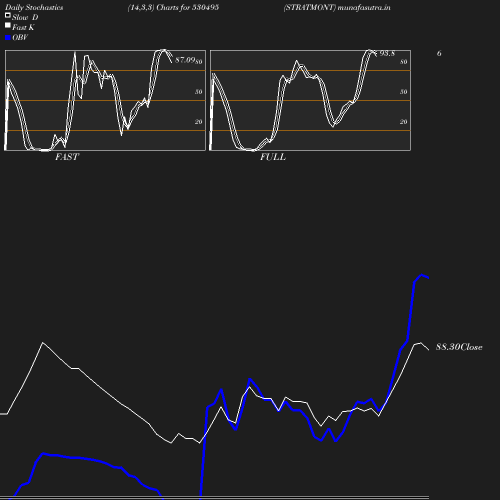Click the 'Fast K' legend label
The width and height of the screenshot is (500, 500).
(x=23, y=27)
